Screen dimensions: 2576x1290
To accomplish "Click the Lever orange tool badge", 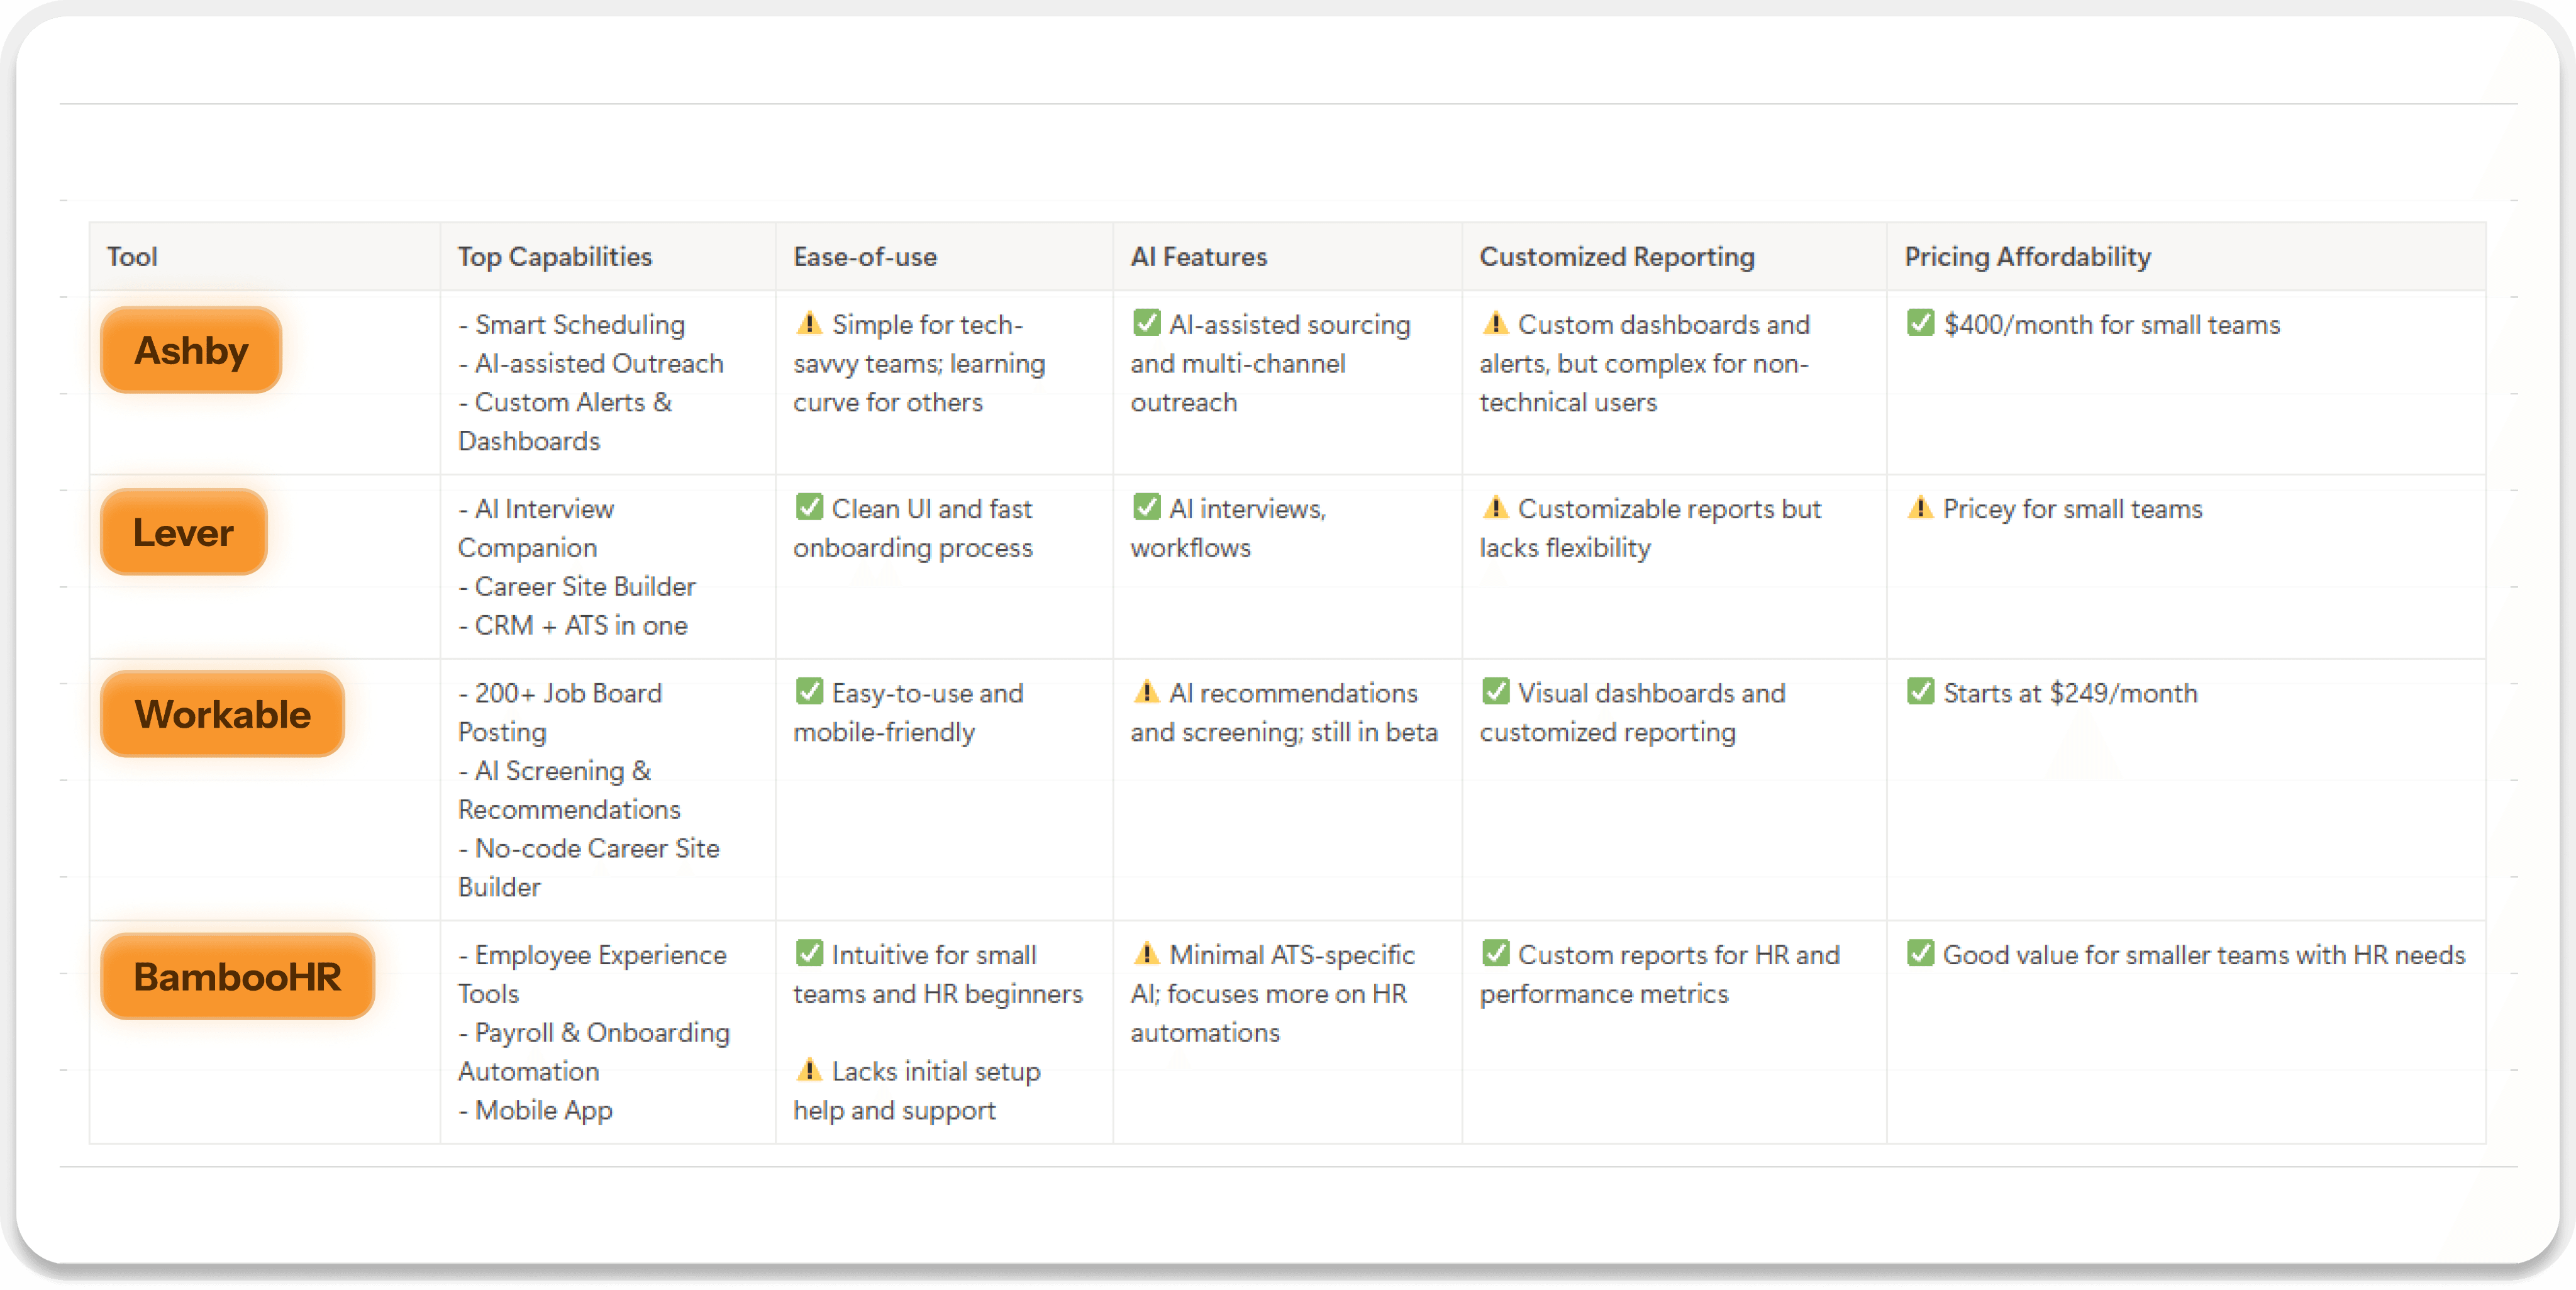I will coord(183,532).
